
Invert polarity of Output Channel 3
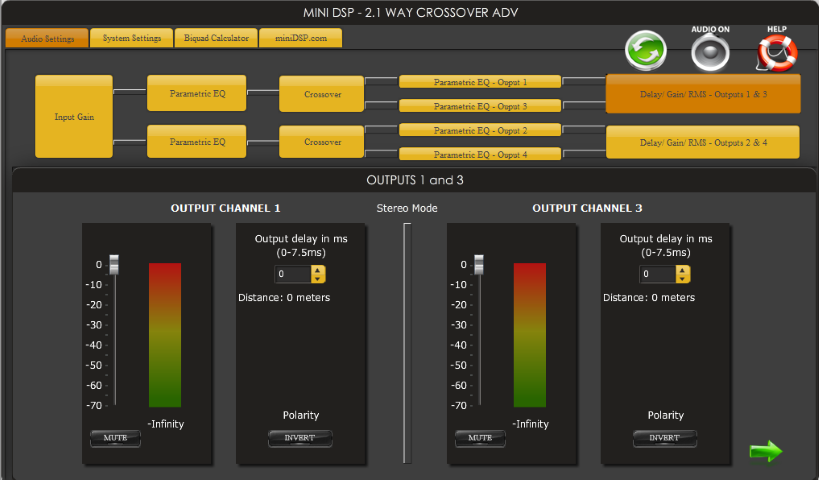[664, 438]
